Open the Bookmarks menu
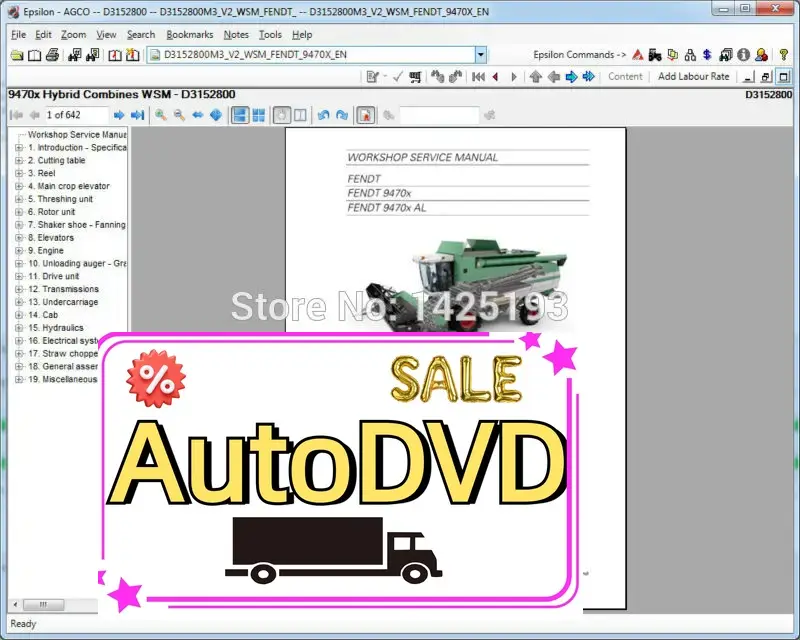Viewport: 800px width, 640px height. pos(190,35)
